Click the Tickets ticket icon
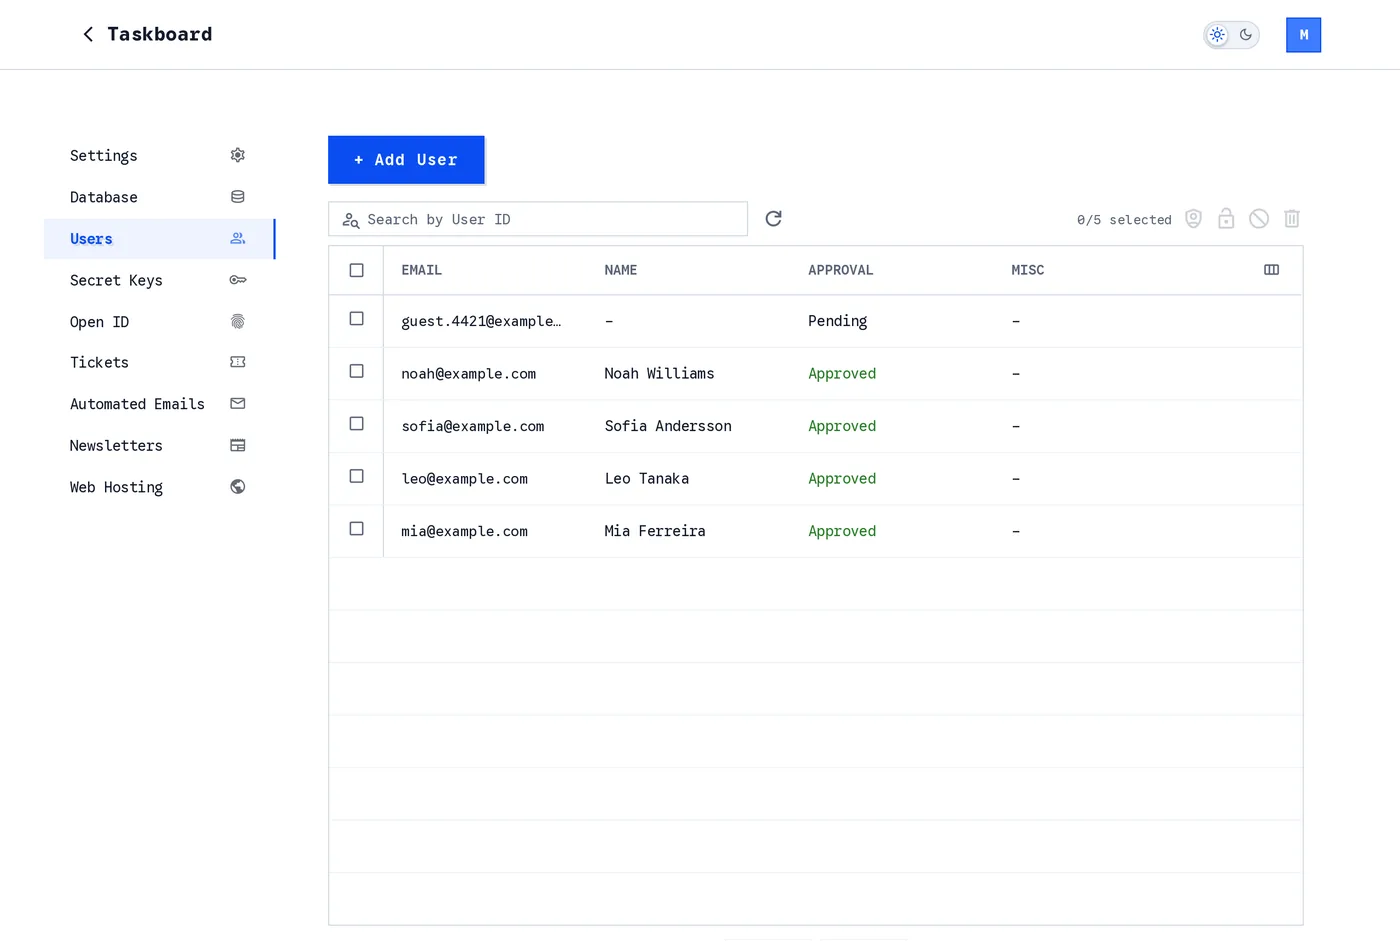Image resolution: width=1400 pixels, height=941 pixels. [238, 362]
